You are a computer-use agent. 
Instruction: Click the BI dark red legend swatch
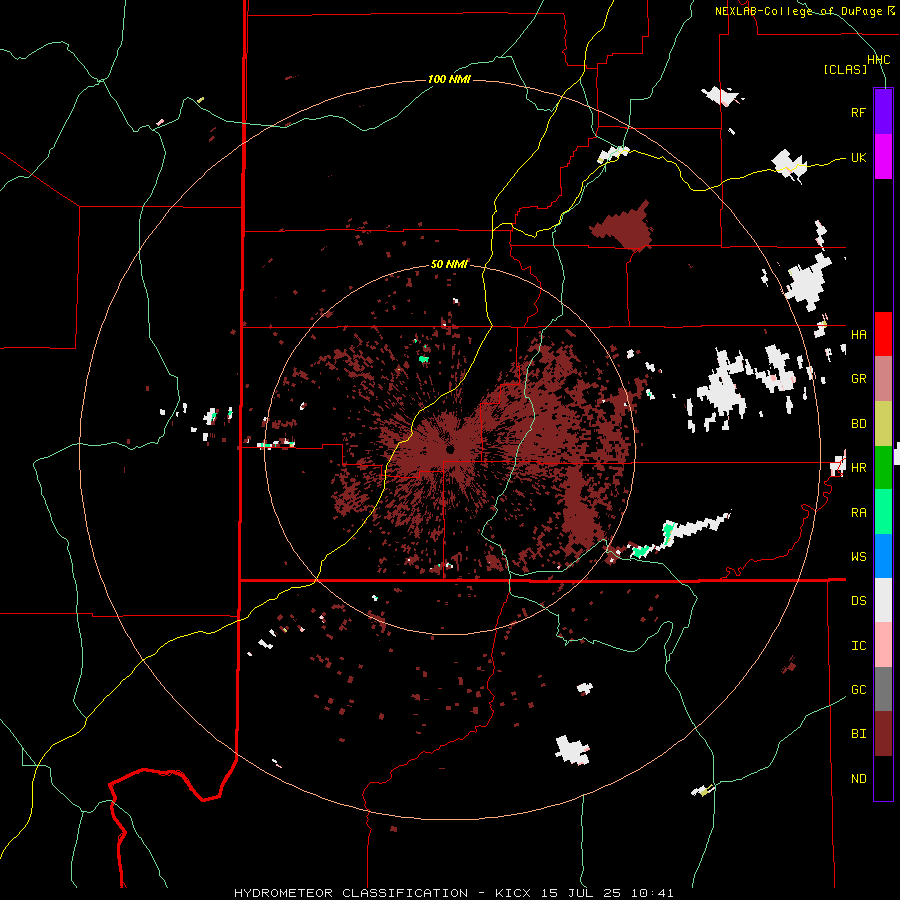pos(883,734)
